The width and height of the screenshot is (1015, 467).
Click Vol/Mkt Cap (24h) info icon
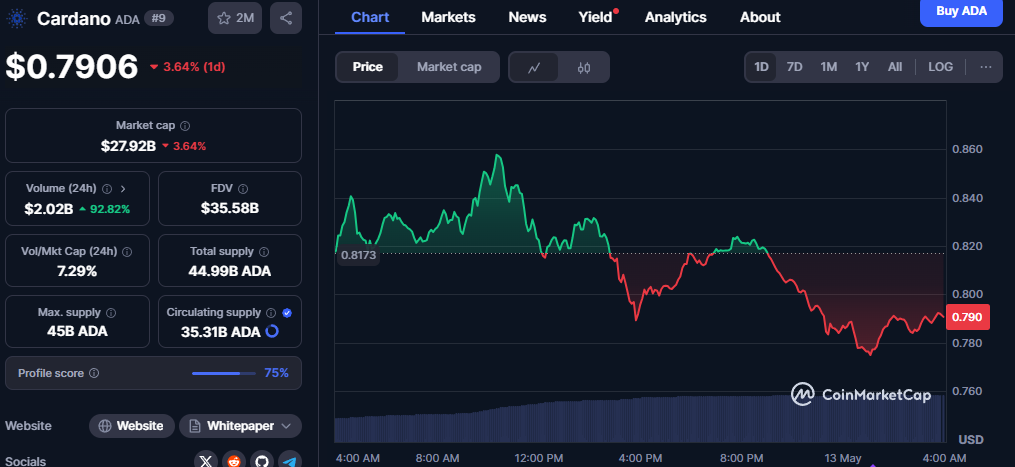pos(128,251)
